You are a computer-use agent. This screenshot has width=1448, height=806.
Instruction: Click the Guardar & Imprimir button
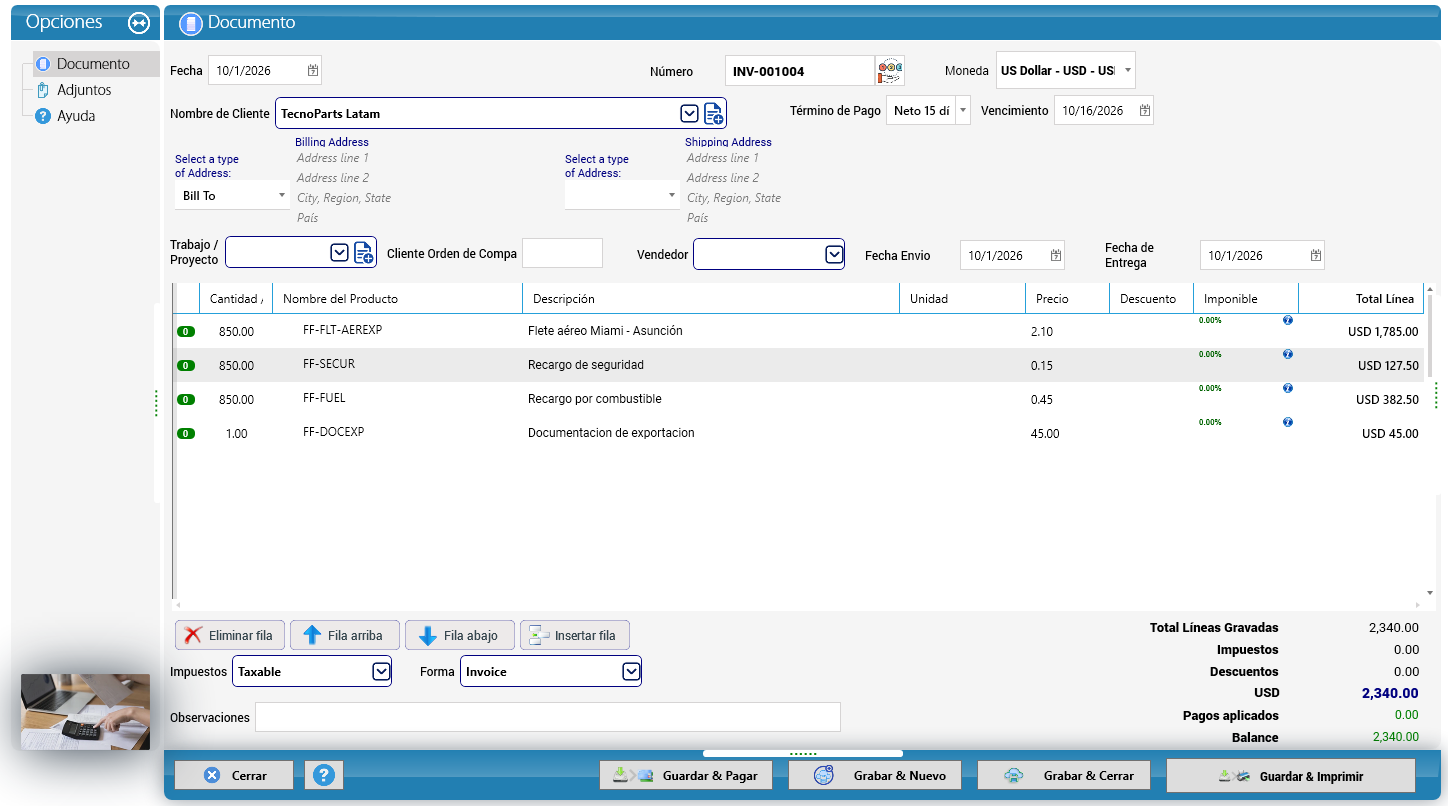pyautogui.click(x=1291, y=775)
